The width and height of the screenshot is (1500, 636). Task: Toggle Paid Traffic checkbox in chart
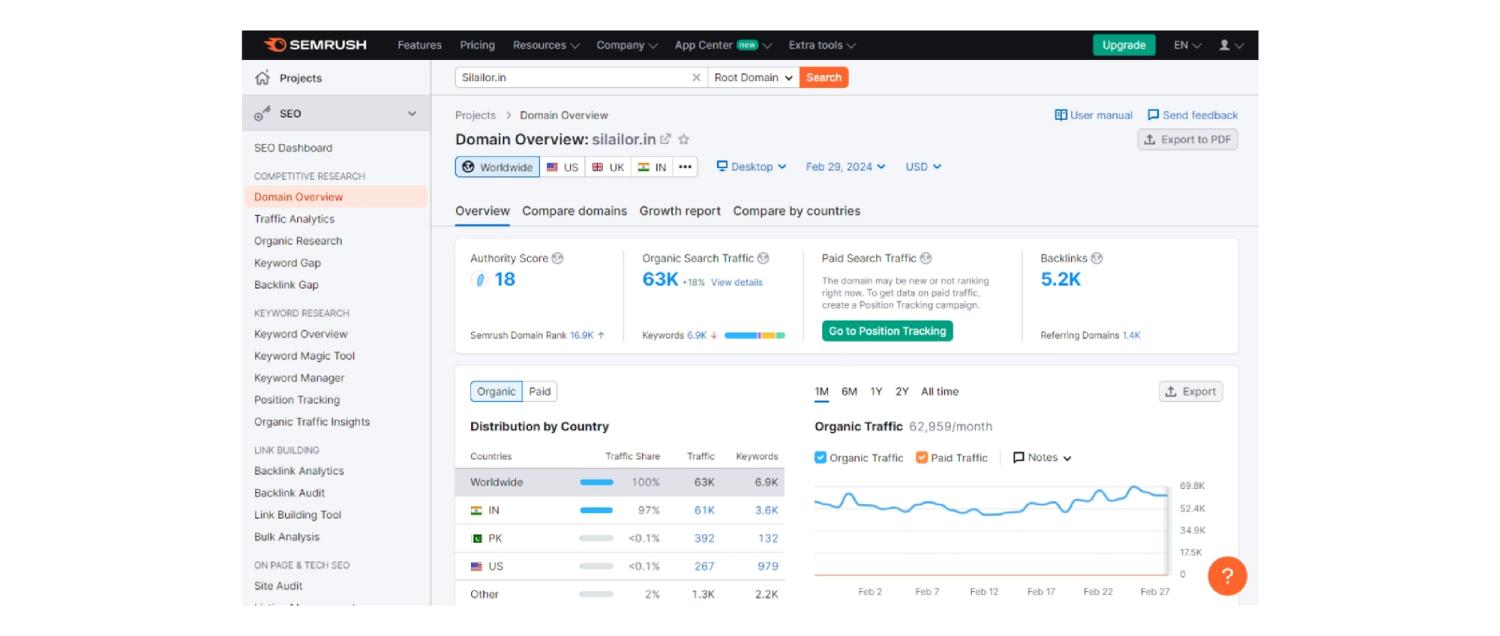tap(922, 457)
